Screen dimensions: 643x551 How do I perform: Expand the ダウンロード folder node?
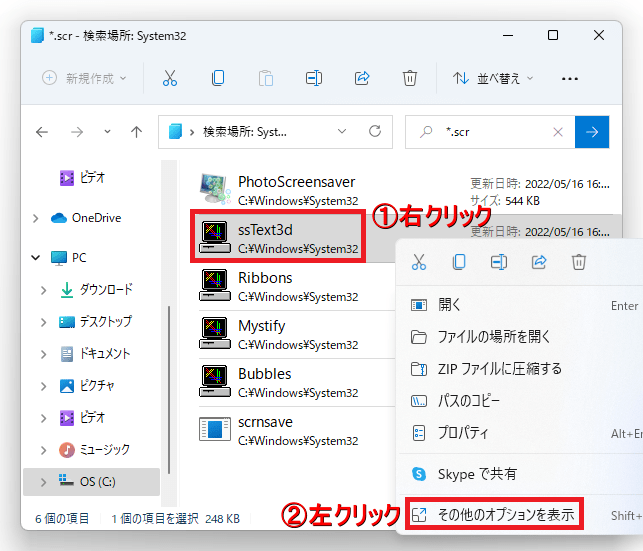click(43, 290)
